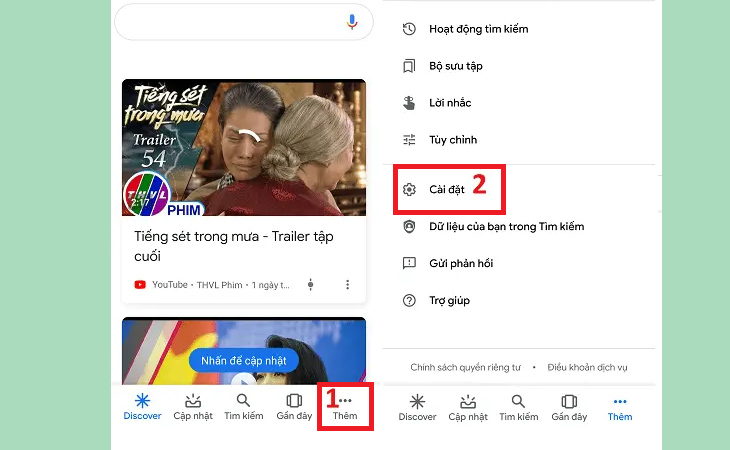Click the second news card thumbnail
Screen dimensions: 730x450
coord(244,351)
